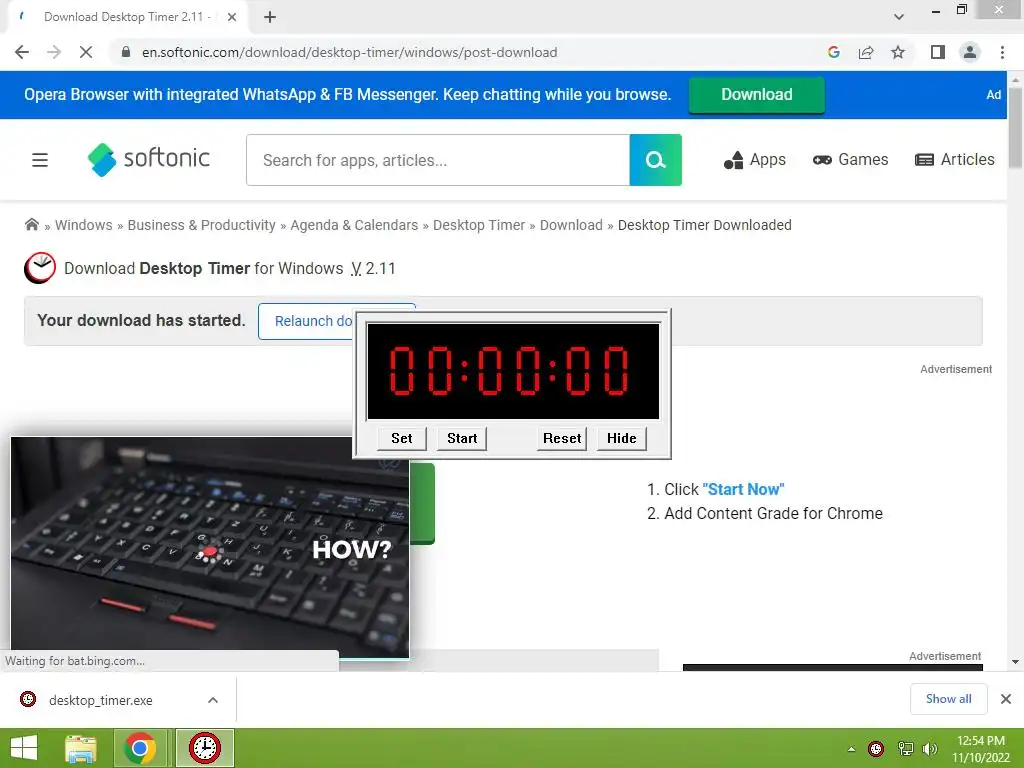Click the Business & Productivity breadcrumb link
Screen dimensions: 1024x768
(x=201, y=225)
